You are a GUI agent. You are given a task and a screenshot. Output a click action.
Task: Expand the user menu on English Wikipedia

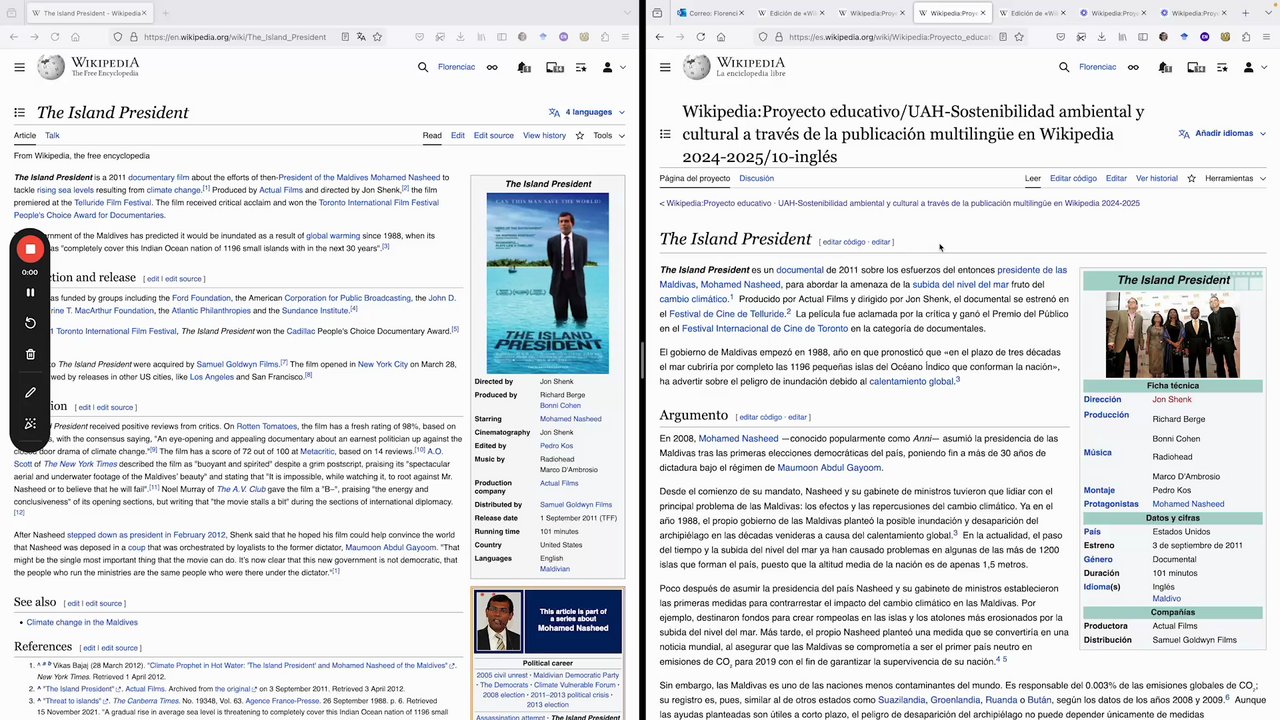(613, 67)
